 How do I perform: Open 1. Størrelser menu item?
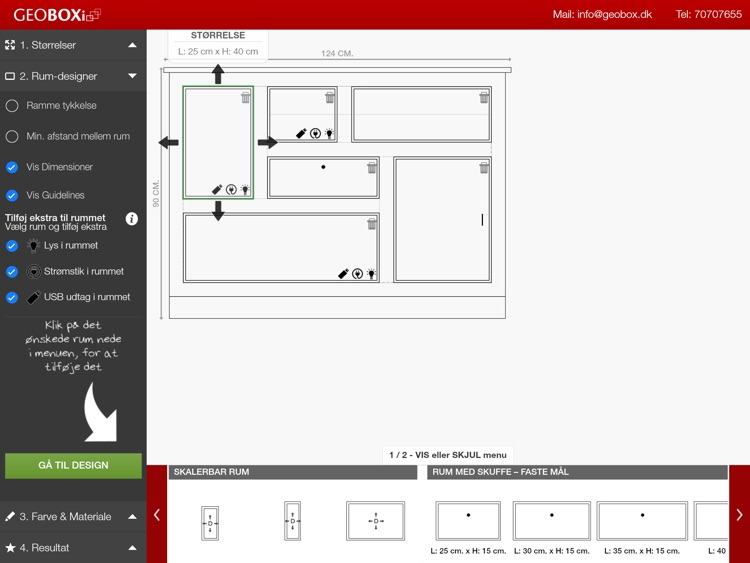pos(73,45)
